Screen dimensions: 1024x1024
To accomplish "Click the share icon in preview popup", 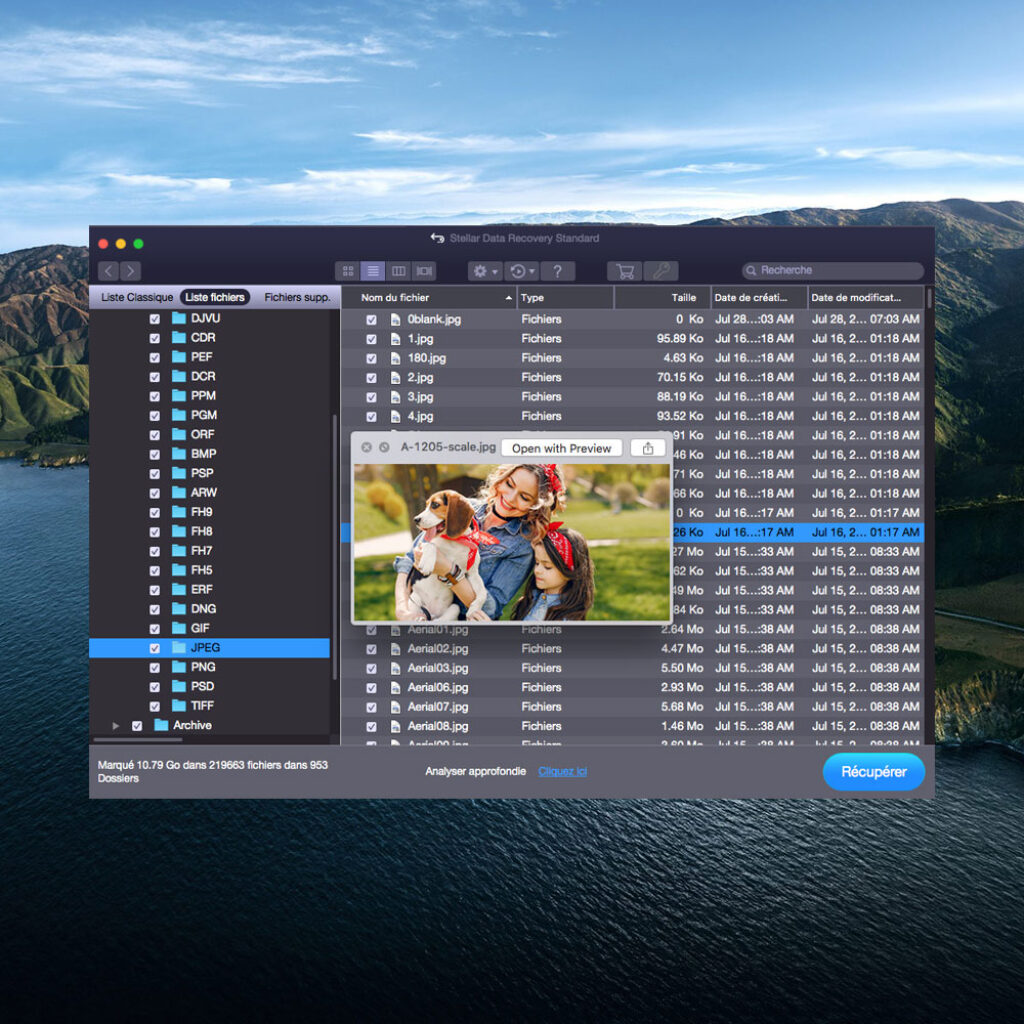I will 648,448.
